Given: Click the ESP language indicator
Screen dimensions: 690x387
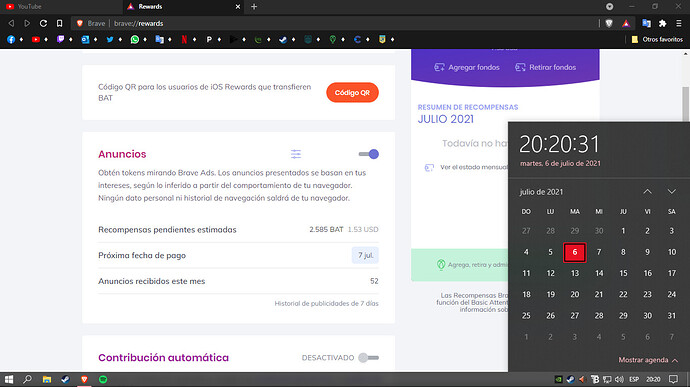Looking at the screenshot, I should (x=634, y=380).
